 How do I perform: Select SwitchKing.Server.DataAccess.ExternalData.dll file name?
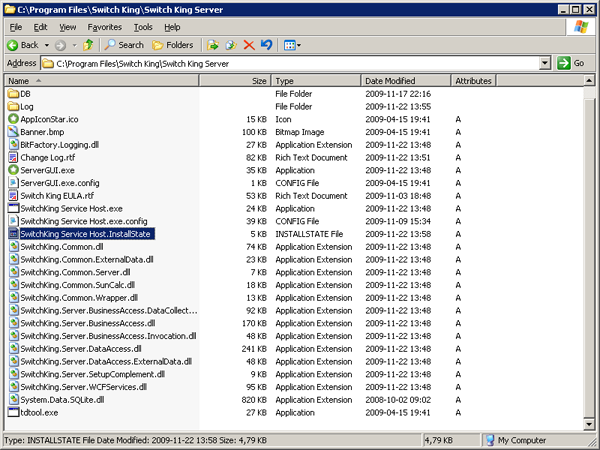(106, 361)
